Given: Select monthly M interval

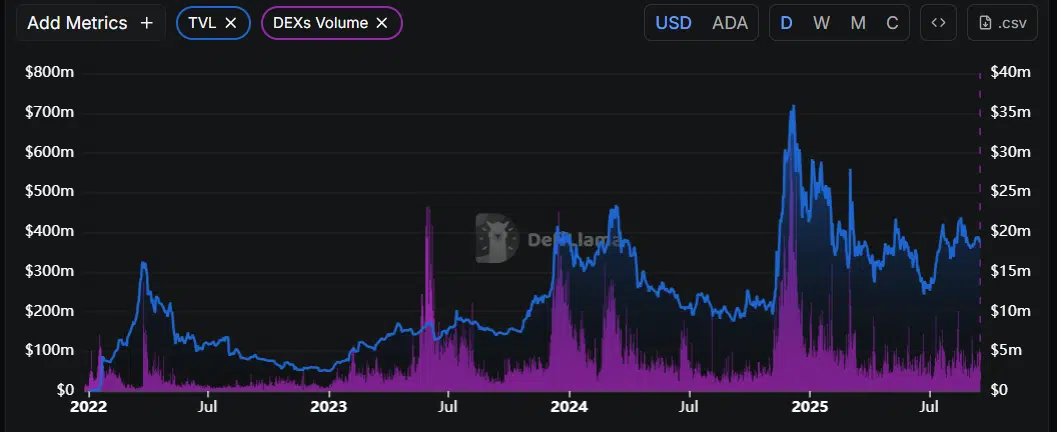Looking at the screenshot, I should tap(857, 23).
